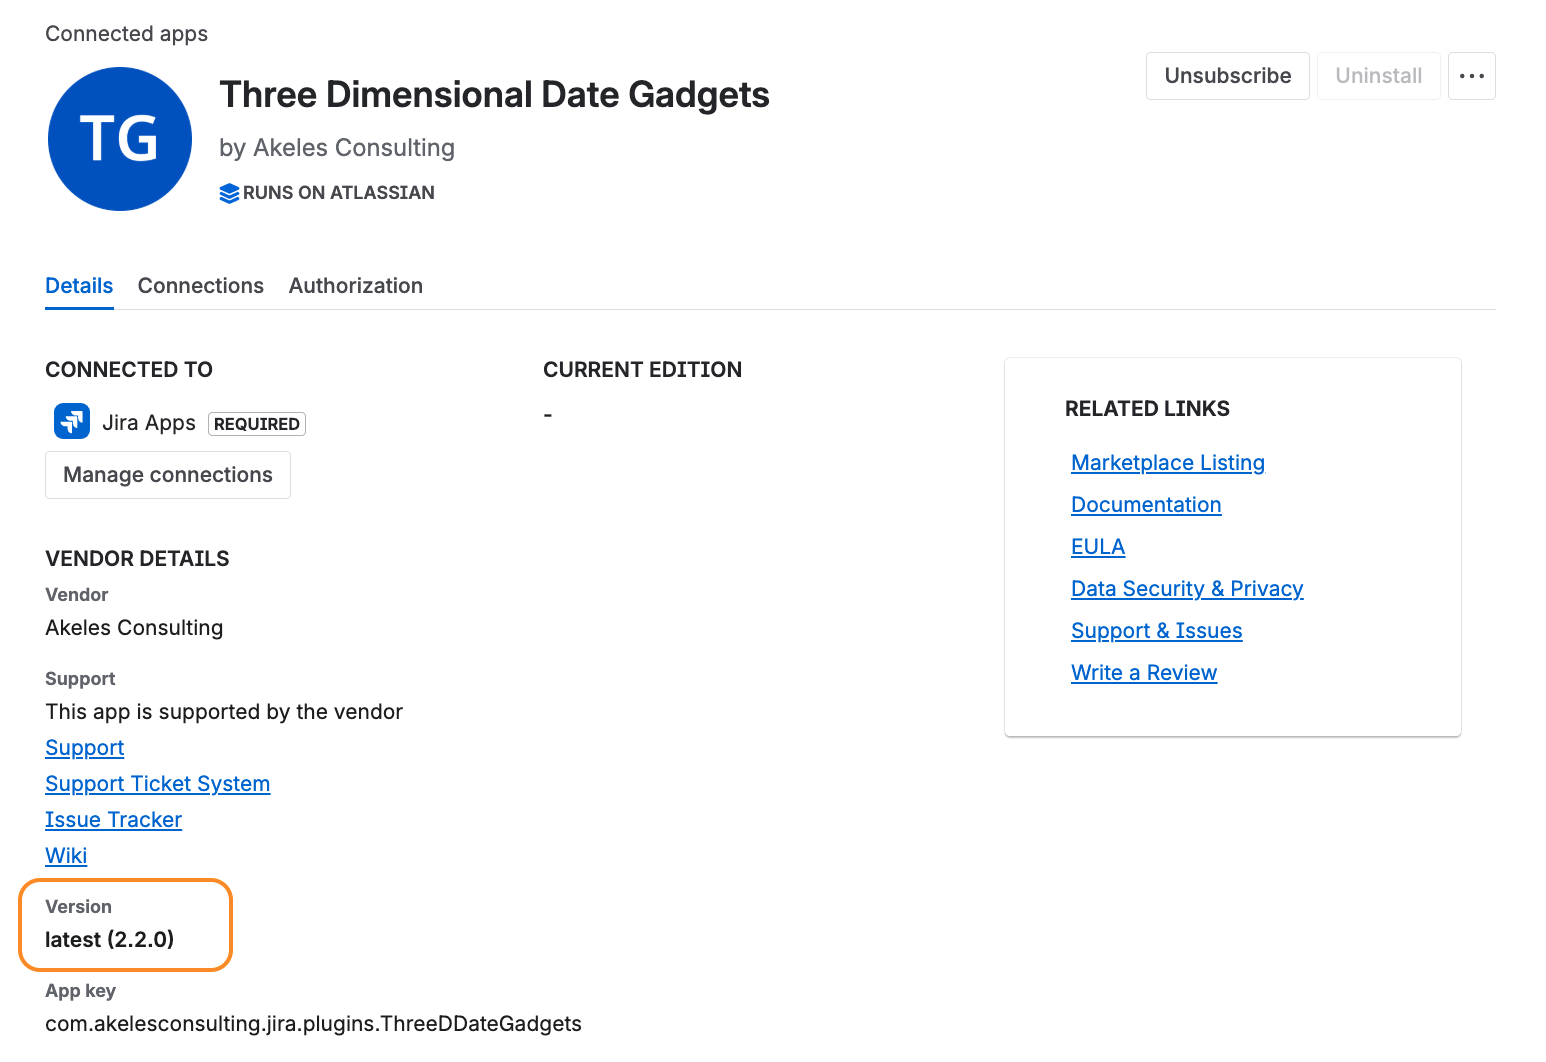Image resolution: width=1546 pixels, height=1062 pixels.
Task: Open Support & Issues related link
Action: 1157,631
